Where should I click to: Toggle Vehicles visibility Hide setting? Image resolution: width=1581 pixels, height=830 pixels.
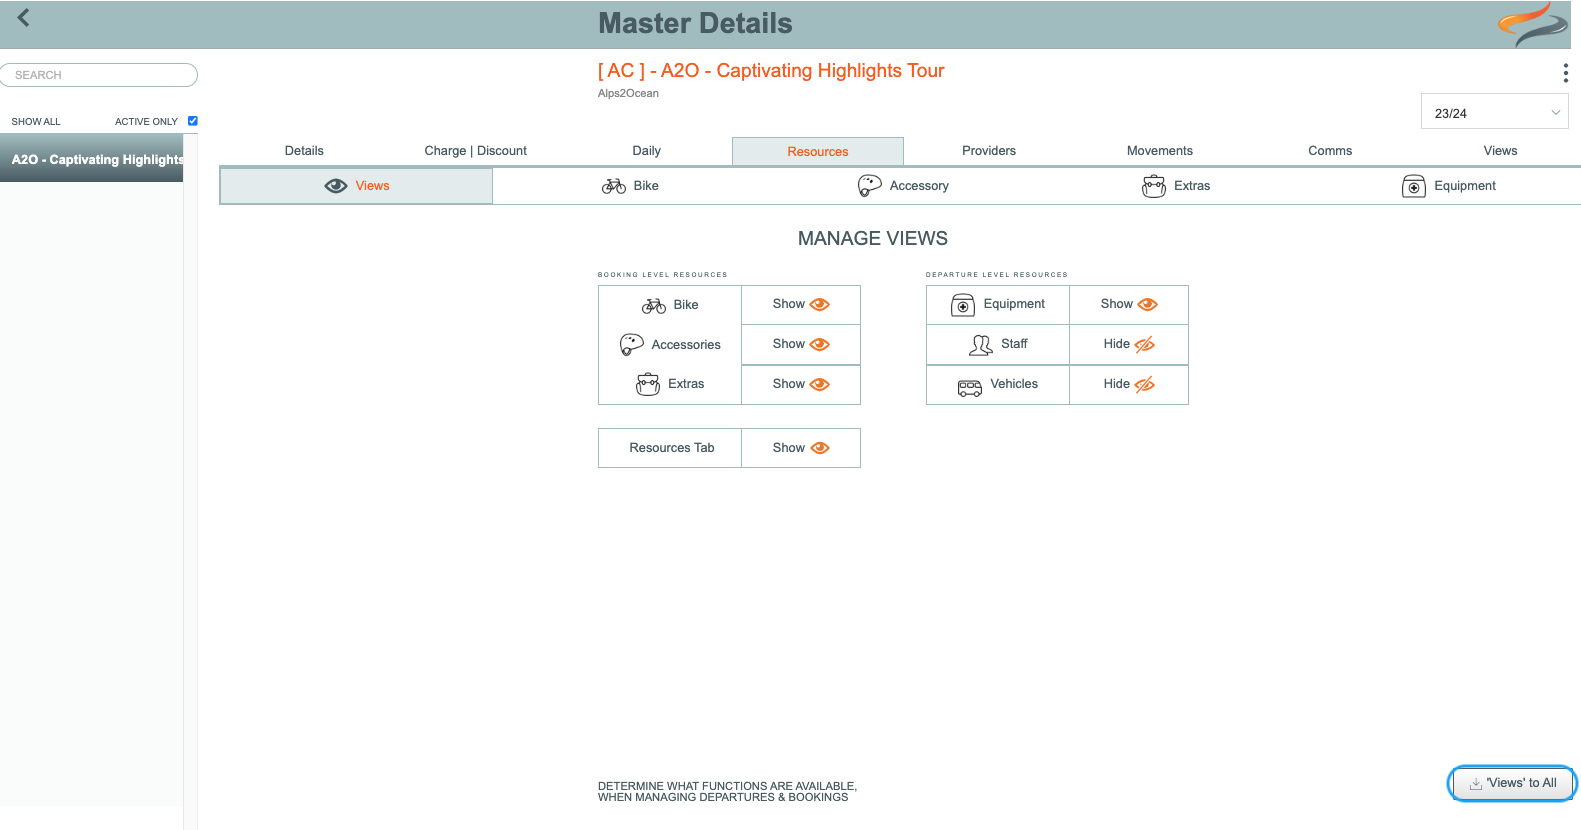(1129, 384)
